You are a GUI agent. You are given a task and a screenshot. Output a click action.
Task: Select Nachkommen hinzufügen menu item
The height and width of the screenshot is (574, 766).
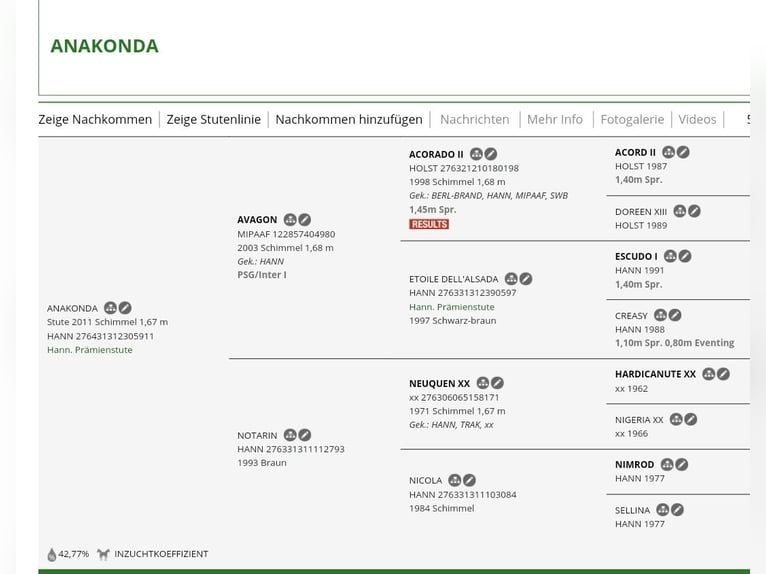[x=349, y=119]
